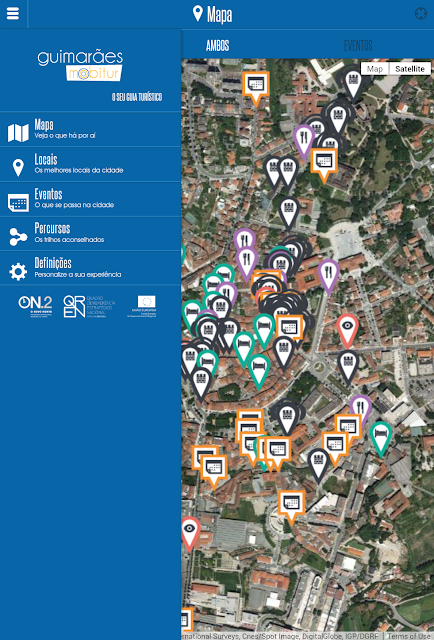Click the red eye marker near roundabout
434x640 pixels.
pyautogui.click(x=347, y=330)
